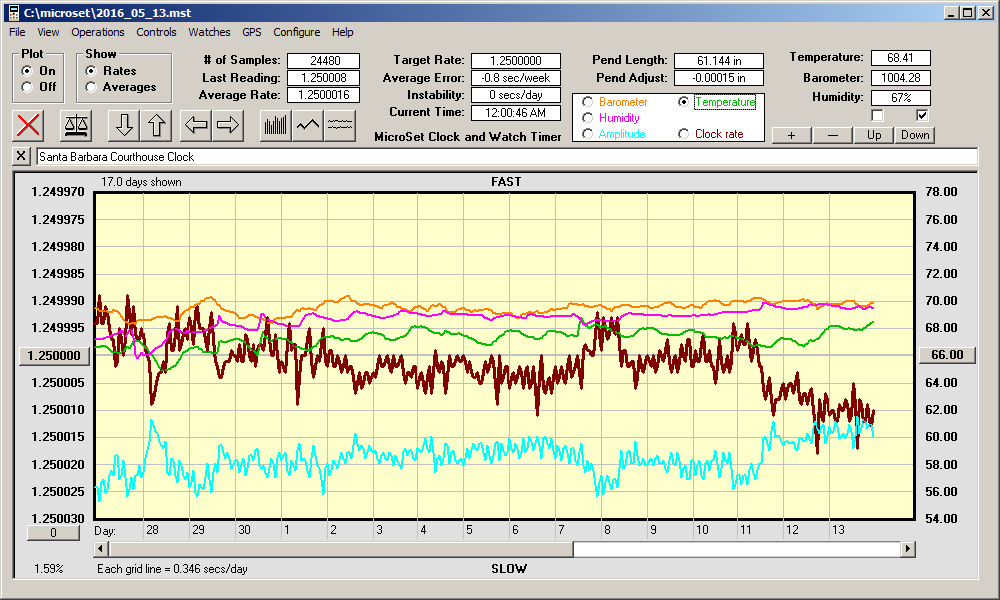Select Plot On radio button
Image resolution: width=1000 pixels, height=600 pixels.
[27, 71]
